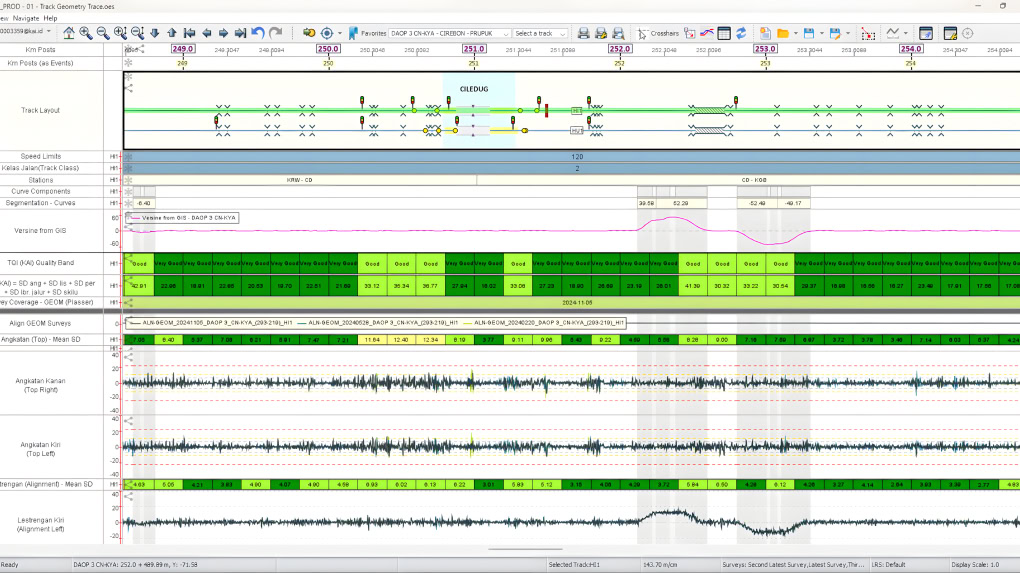
Task: Open the Help menu
Action: pyautogui.click(x=50, y=18)
